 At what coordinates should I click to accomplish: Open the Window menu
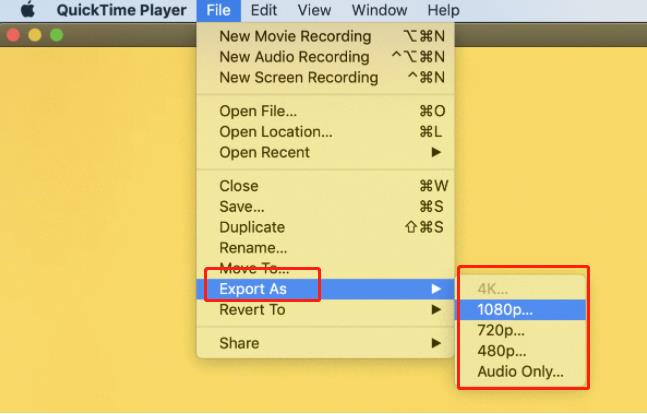tap(379, 10)
